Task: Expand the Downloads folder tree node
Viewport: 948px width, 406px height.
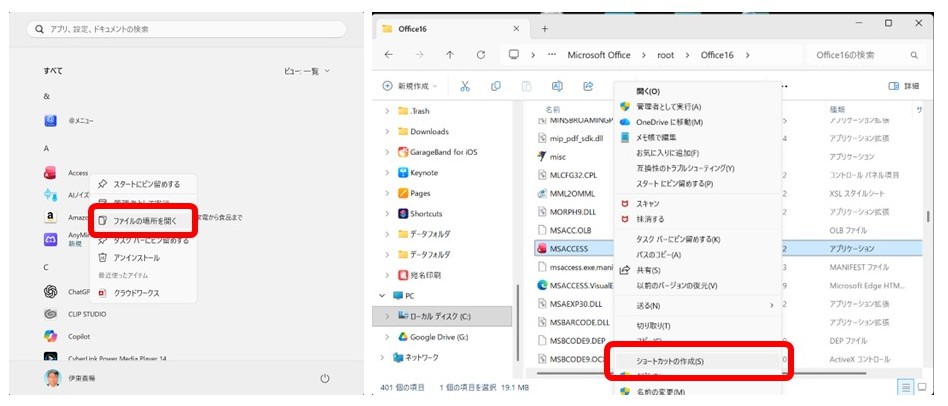Action: pyautogui.click(x=388, y=131)
